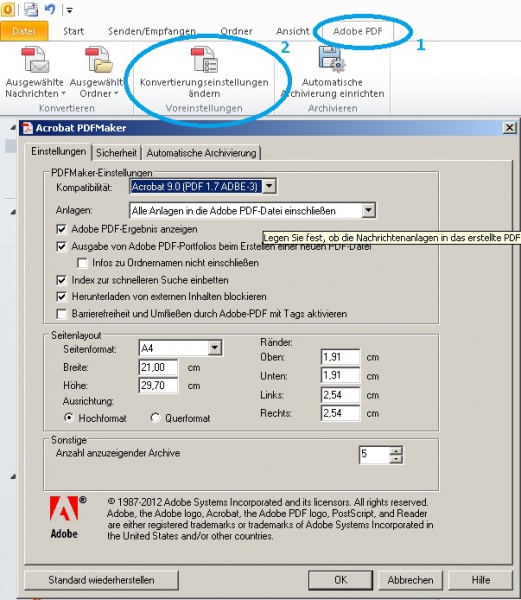521x600 pixels.
Task: Click the Outlook application icon in title bar
Action: (x=8, y=9)
